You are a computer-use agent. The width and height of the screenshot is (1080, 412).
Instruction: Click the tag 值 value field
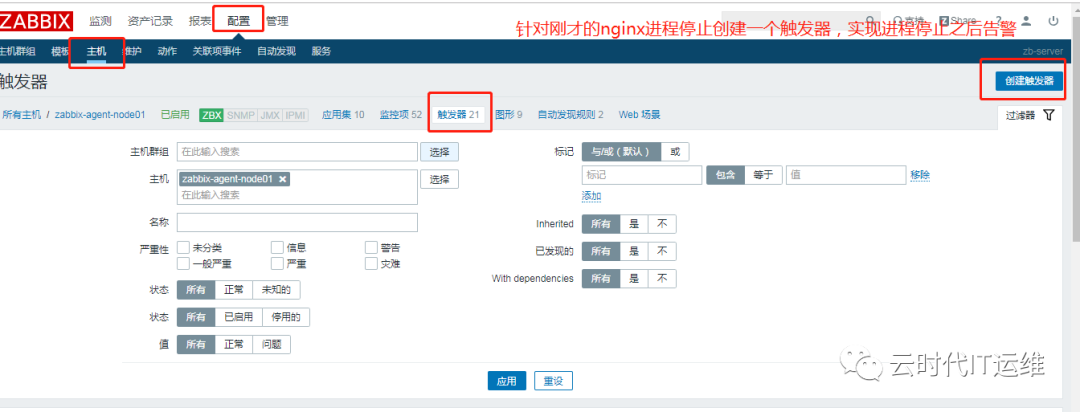846,175
